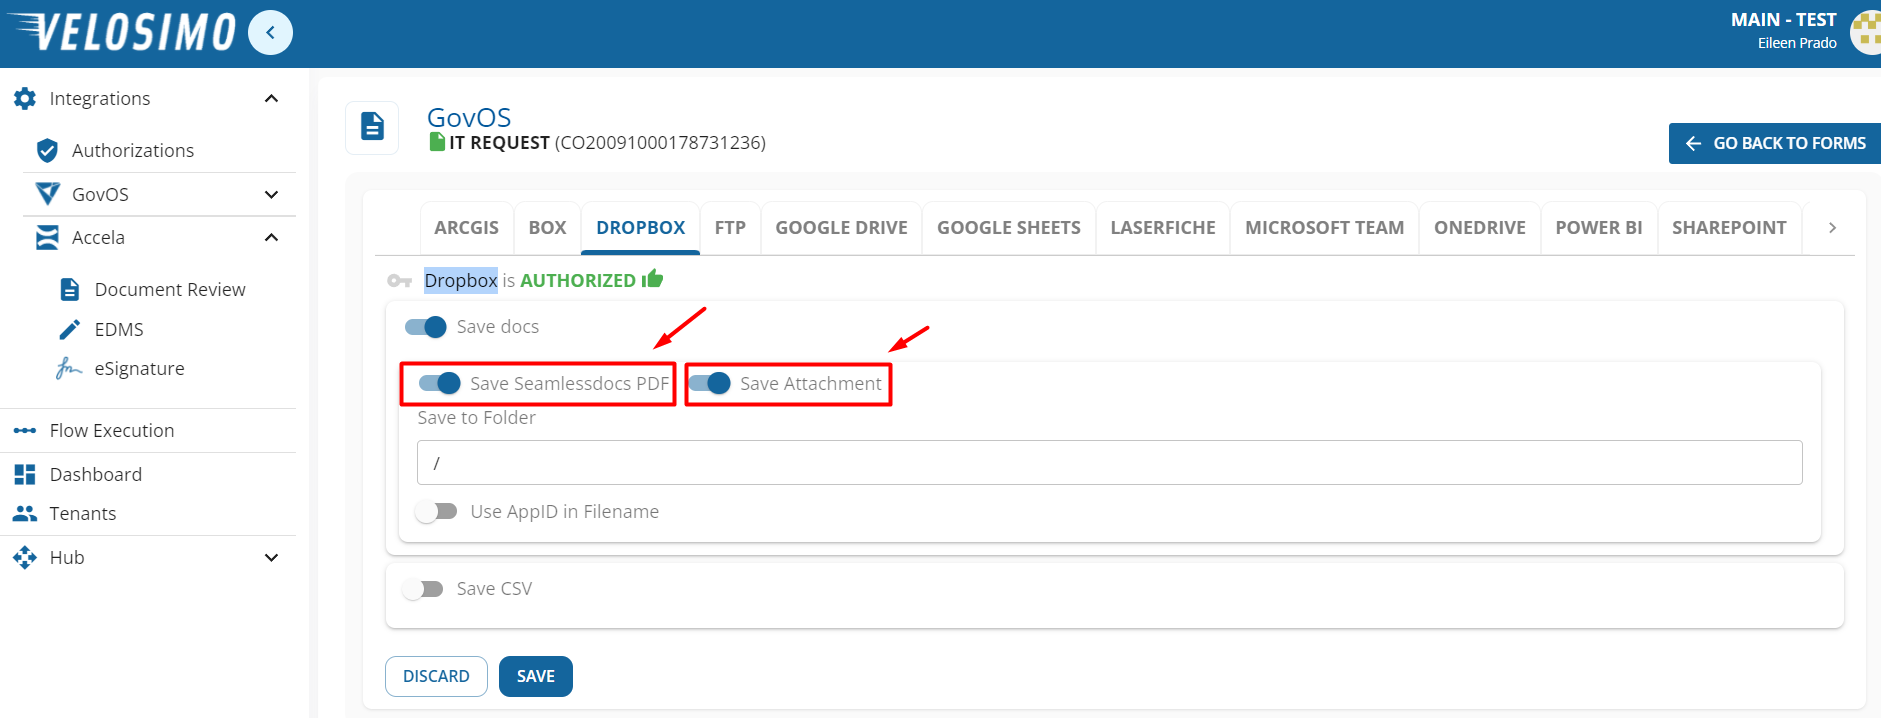1881x718 pixels.
Task: Collapse the Integrations section chevron
Action: click(271, 98)
